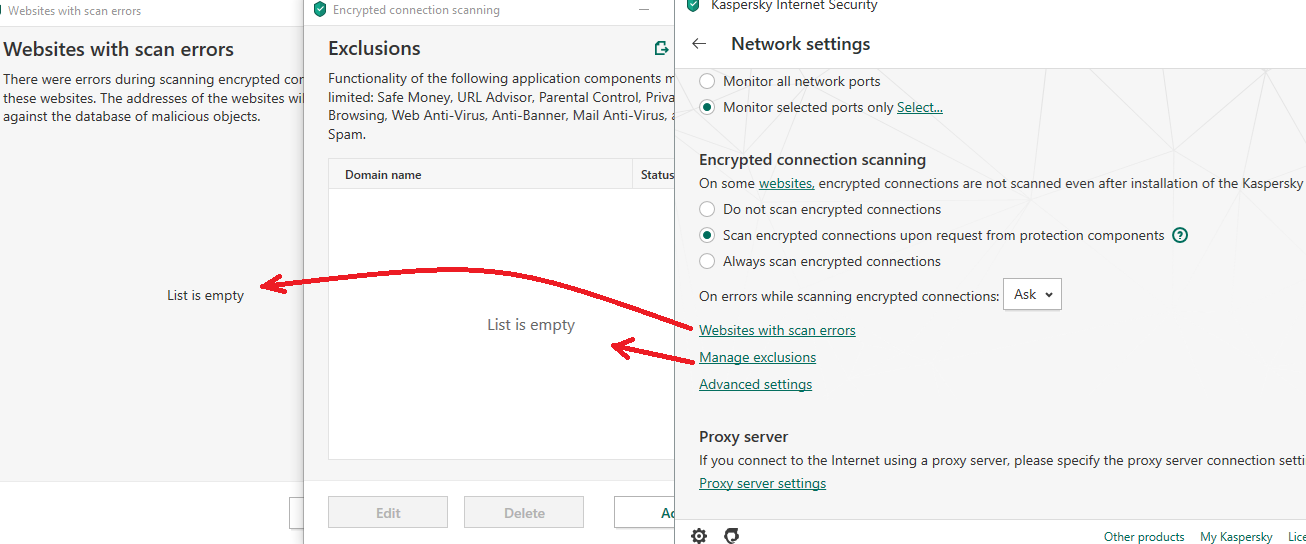
Task: Click the Delete button in Exclusions
Action: pos(524,513)
